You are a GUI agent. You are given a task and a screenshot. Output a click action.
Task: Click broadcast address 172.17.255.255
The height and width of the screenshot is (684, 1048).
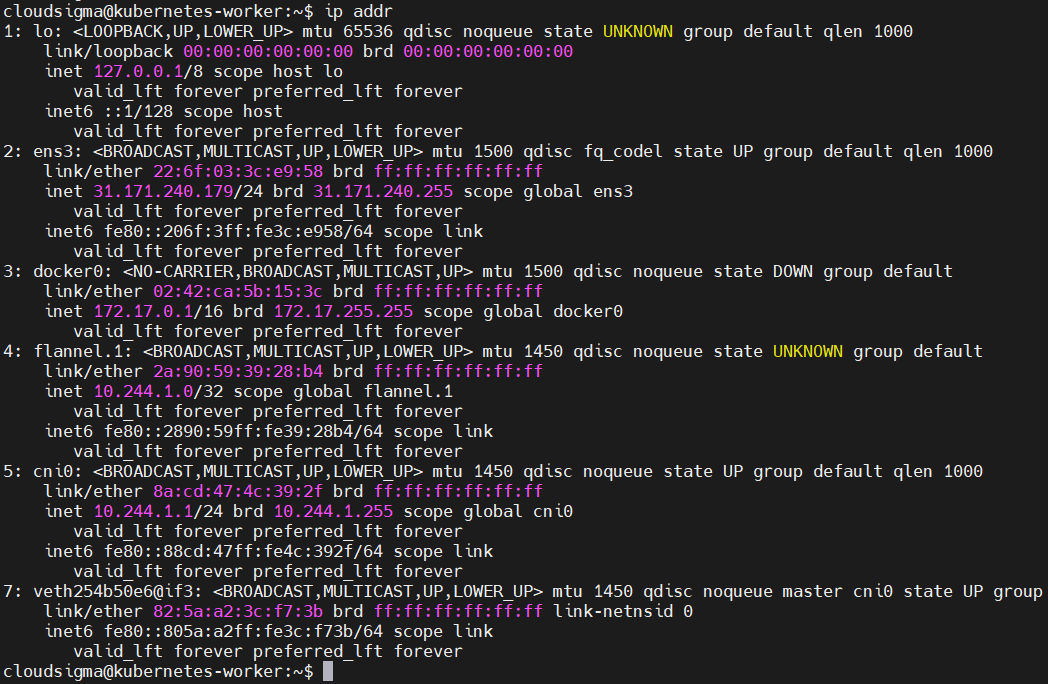pyautogui.click(x=343, y=312)
